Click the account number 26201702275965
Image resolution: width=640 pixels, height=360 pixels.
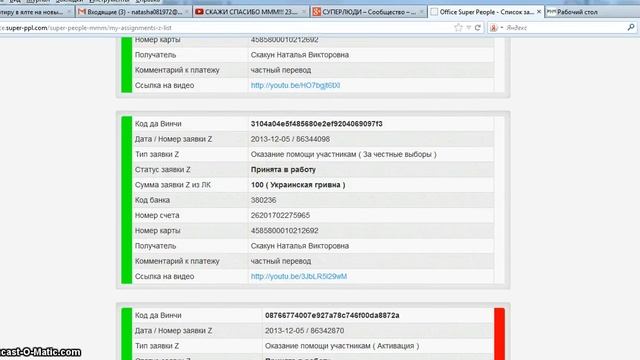coord(280,215)
